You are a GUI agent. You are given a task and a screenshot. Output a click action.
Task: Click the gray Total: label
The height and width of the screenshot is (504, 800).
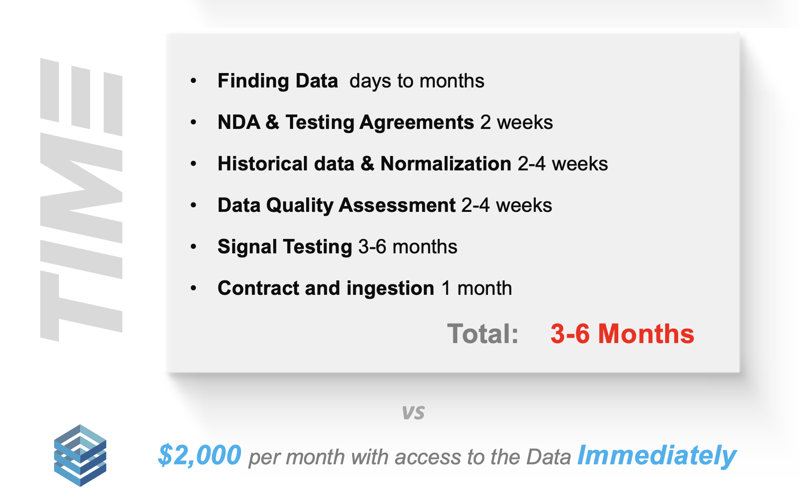pyautogui.click(x=483, y=334)
